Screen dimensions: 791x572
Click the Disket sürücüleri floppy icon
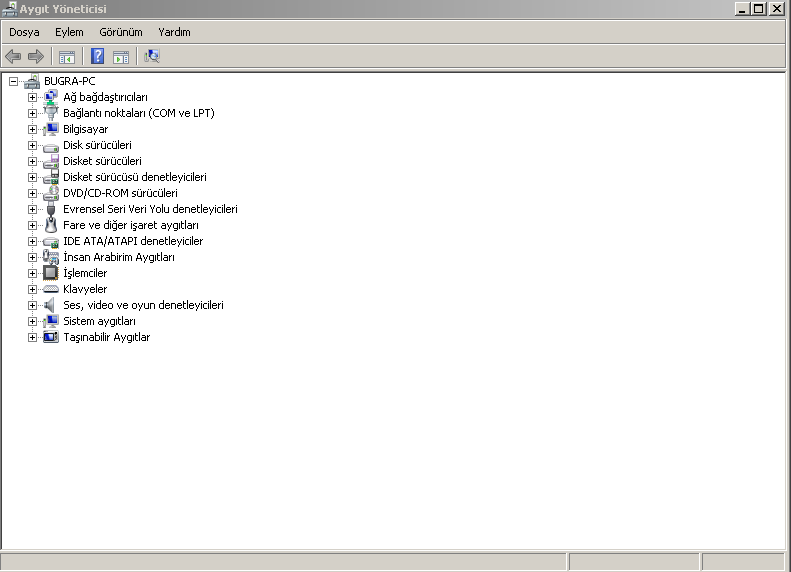pyautogui.click(x=50, y=161)
